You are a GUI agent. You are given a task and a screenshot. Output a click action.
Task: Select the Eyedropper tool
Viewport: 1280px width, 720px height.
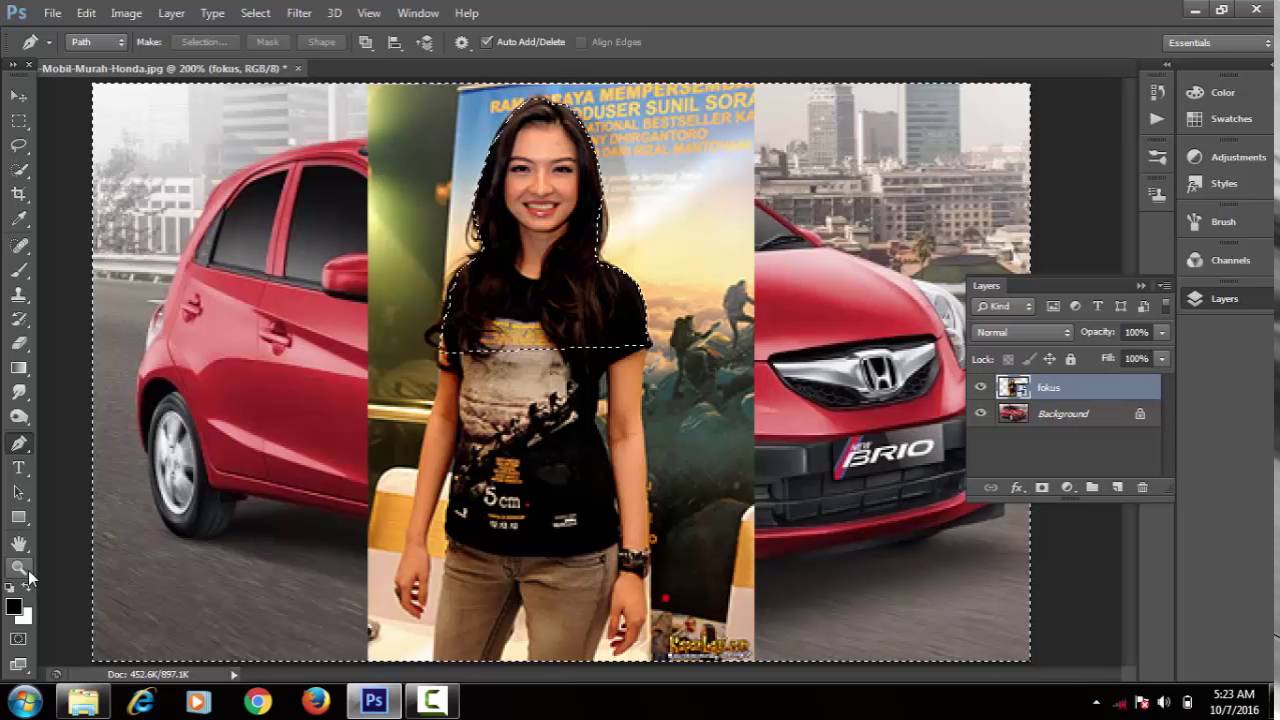point(19,220)
